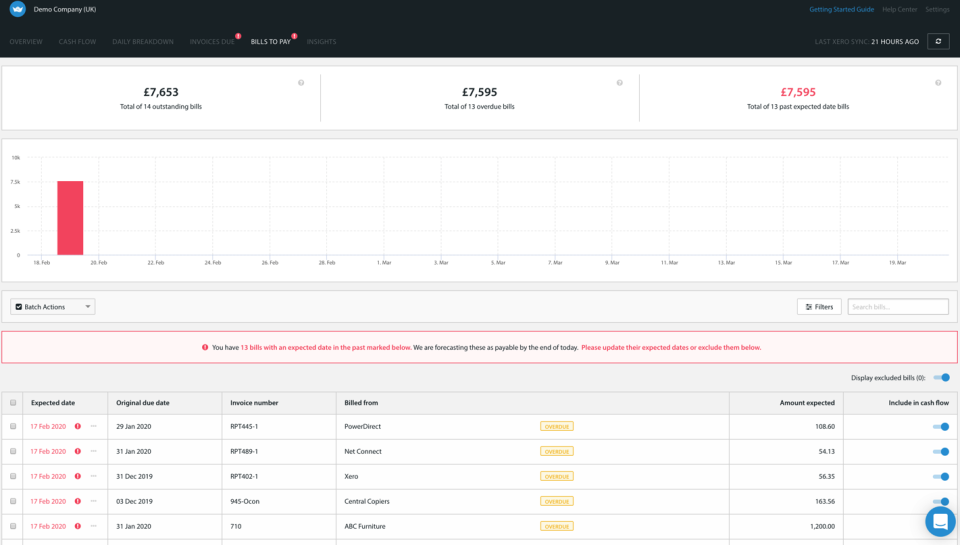Open more options dots for PowerDirect row
This screenshot has width=960, height=545.
point(94,426)
